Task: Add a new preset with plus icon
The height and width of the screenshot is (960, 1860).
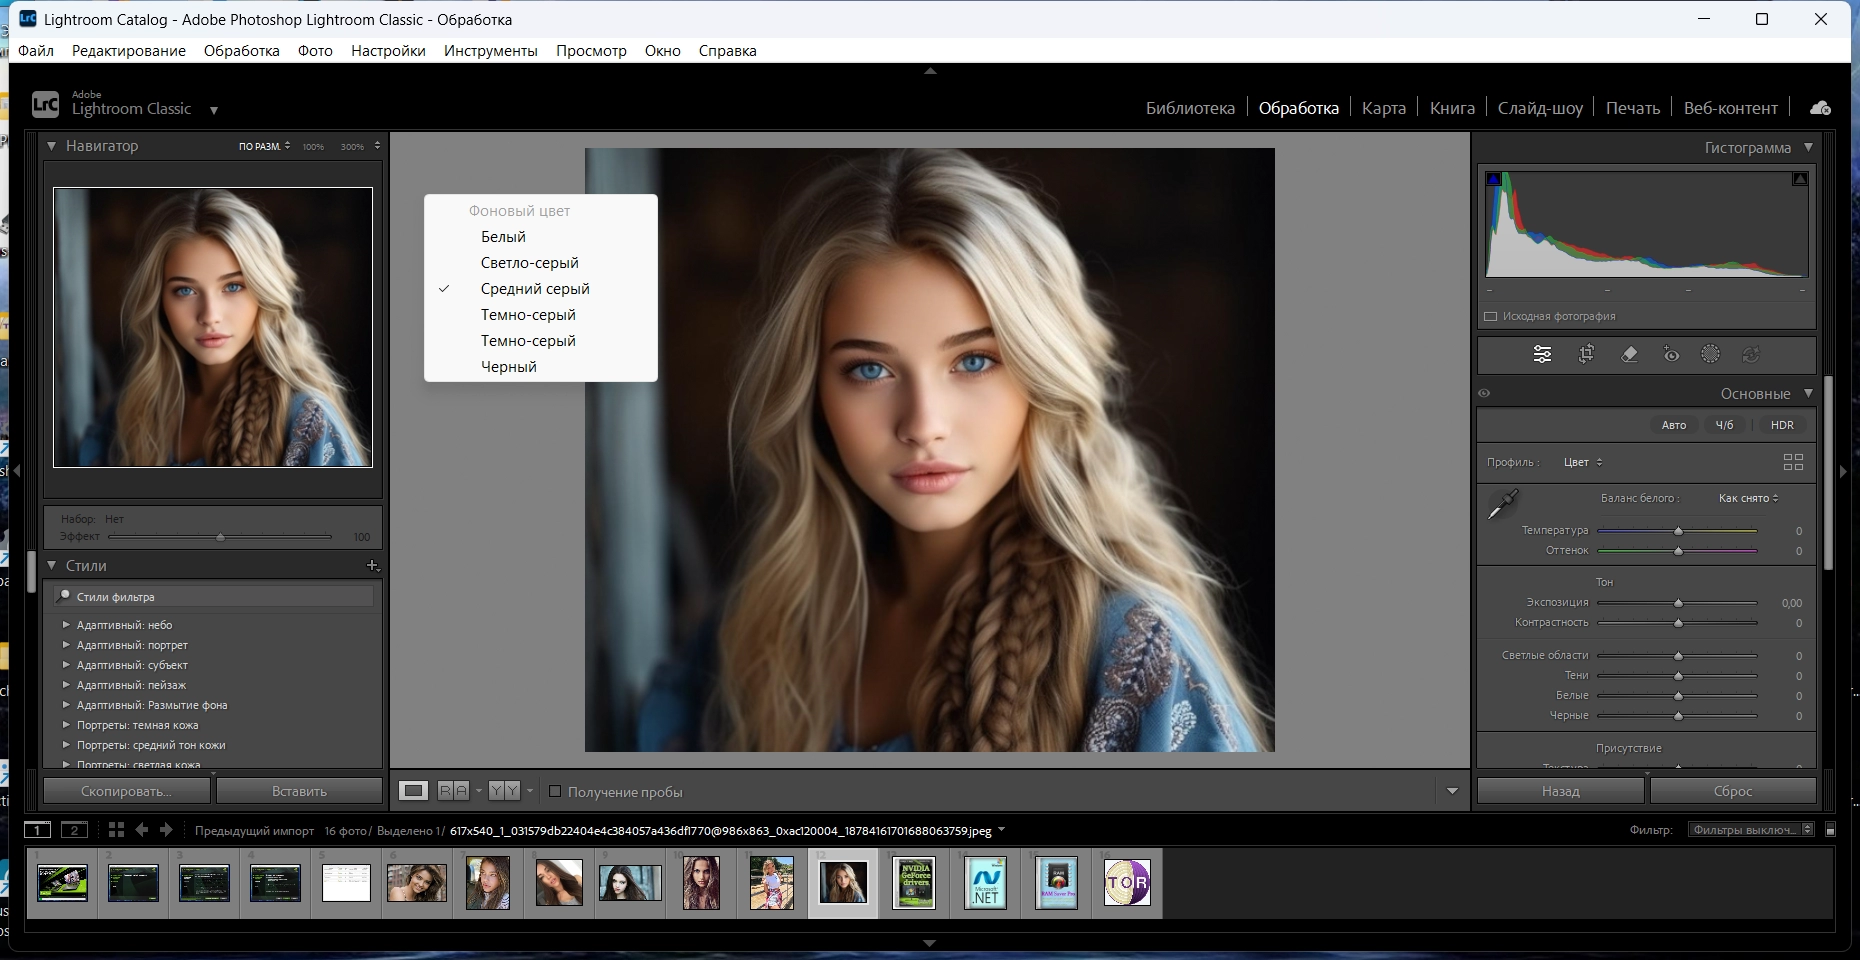Action: point(372,566)
